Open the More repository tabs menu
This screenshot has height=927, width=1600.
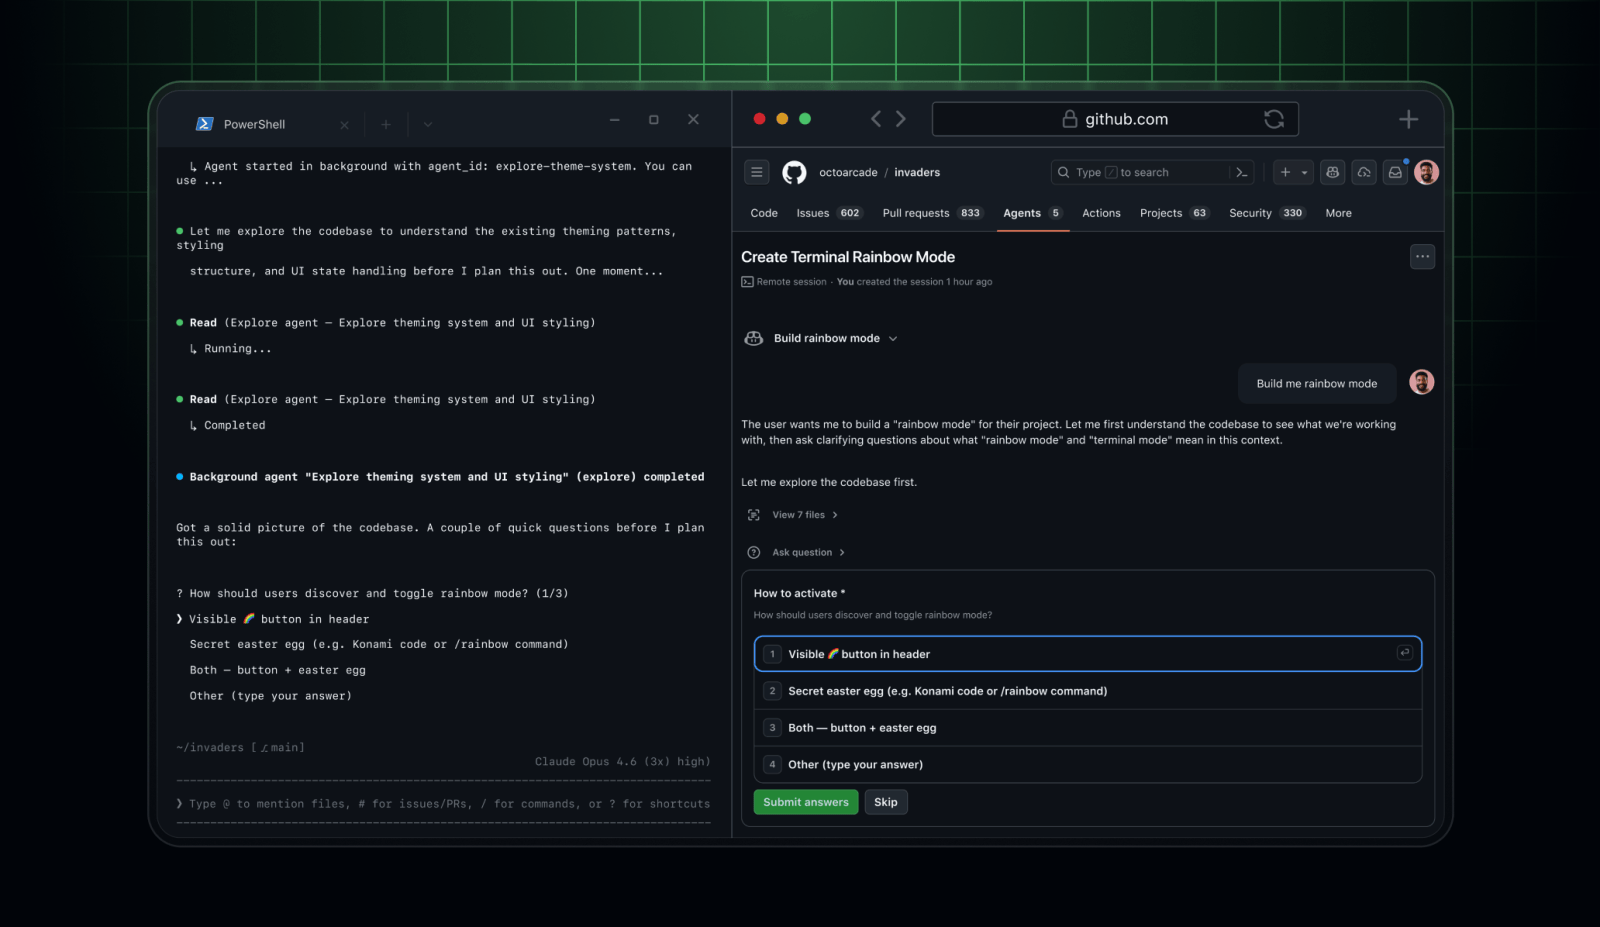(x=1338, y=213)
